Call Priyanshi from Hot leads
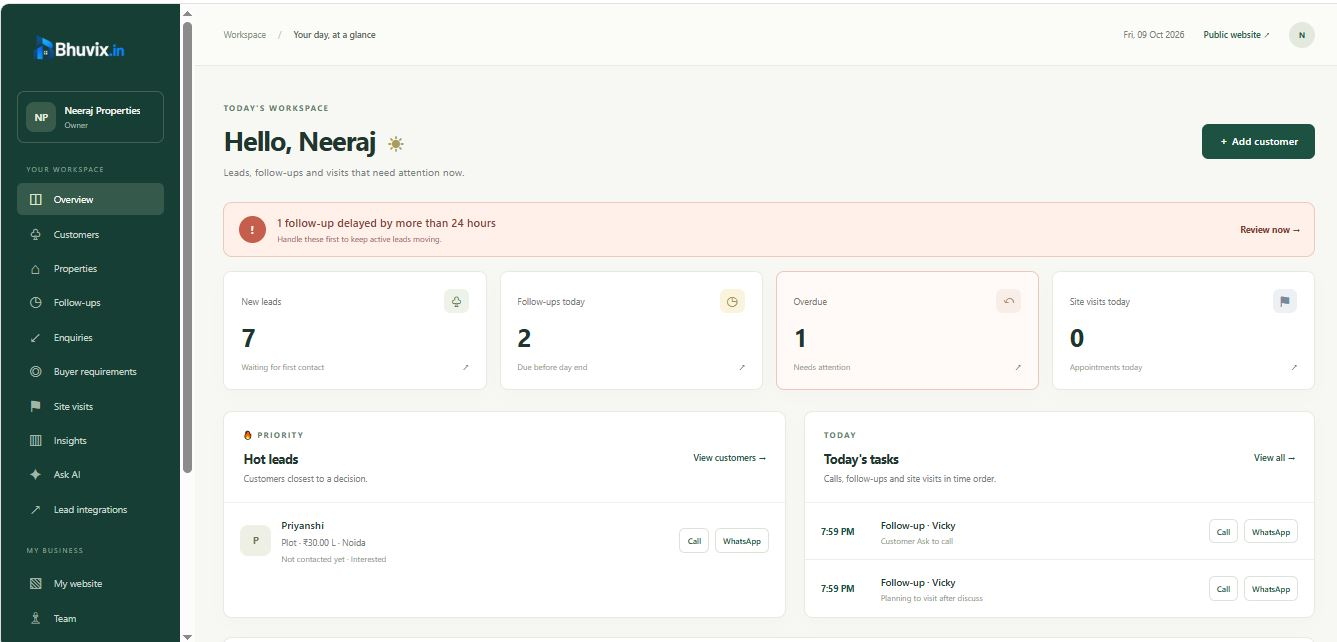1337x642 pixels. (x=694, y=541)
